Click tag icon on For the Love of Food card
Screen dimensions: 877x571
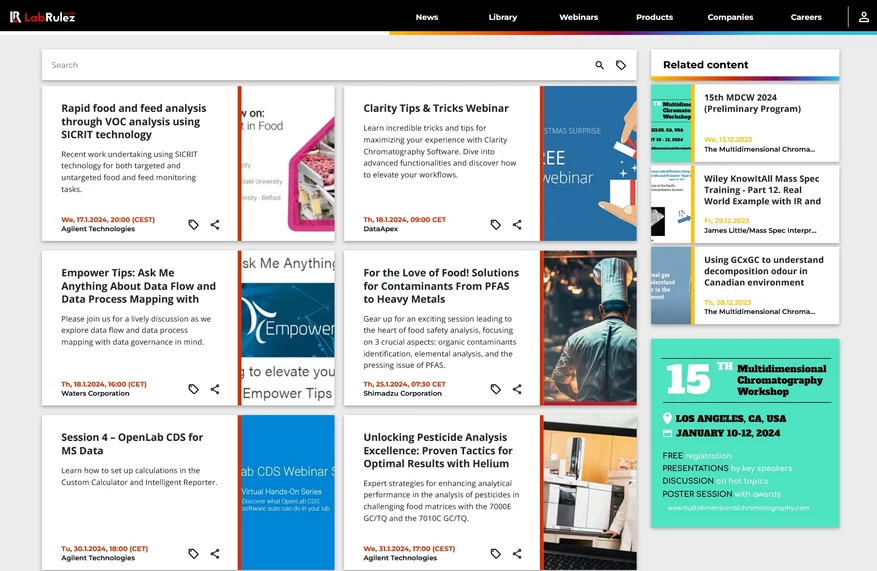click(496, 389)
